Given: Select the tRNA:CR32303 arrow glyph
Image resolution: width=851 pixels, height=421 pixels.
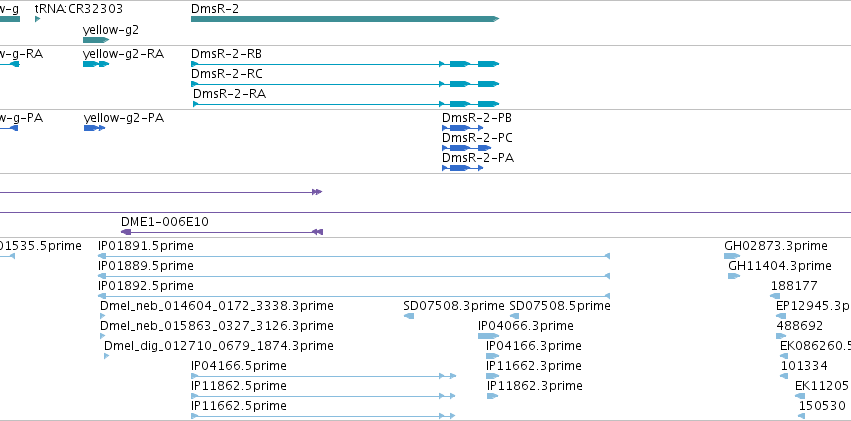Looking at the screenshot, I should [37, 19].
